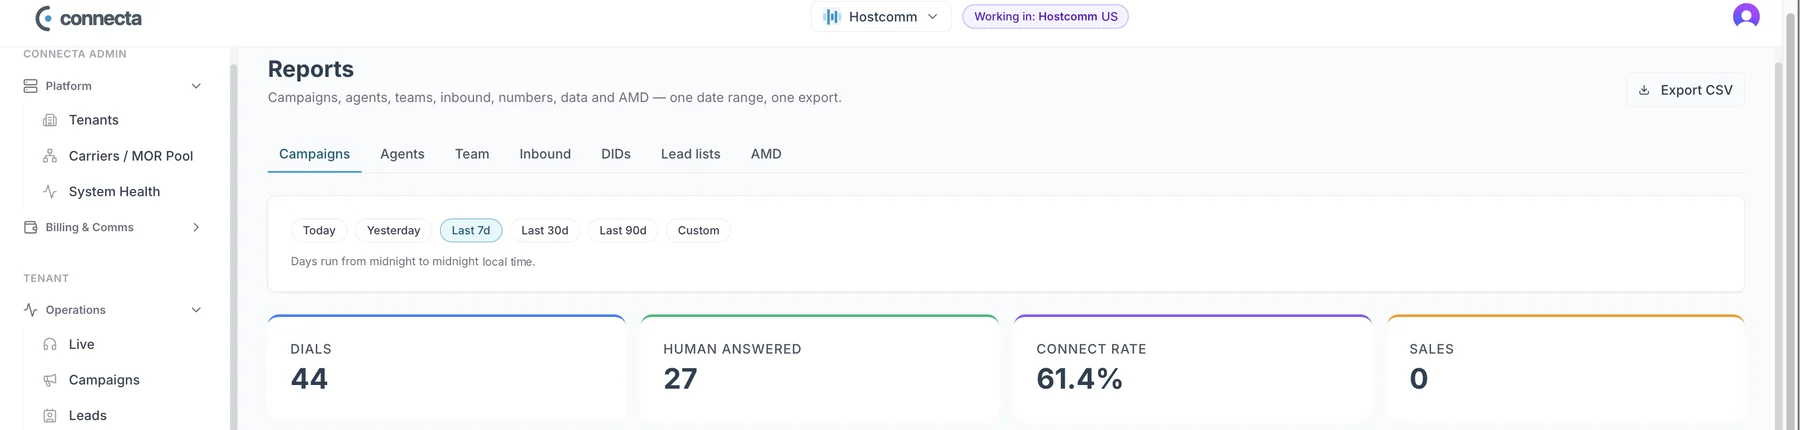Viewport: 1800px width, 430px height.
Task: Select the Last 7d date range
Action: tap(471, 231)
